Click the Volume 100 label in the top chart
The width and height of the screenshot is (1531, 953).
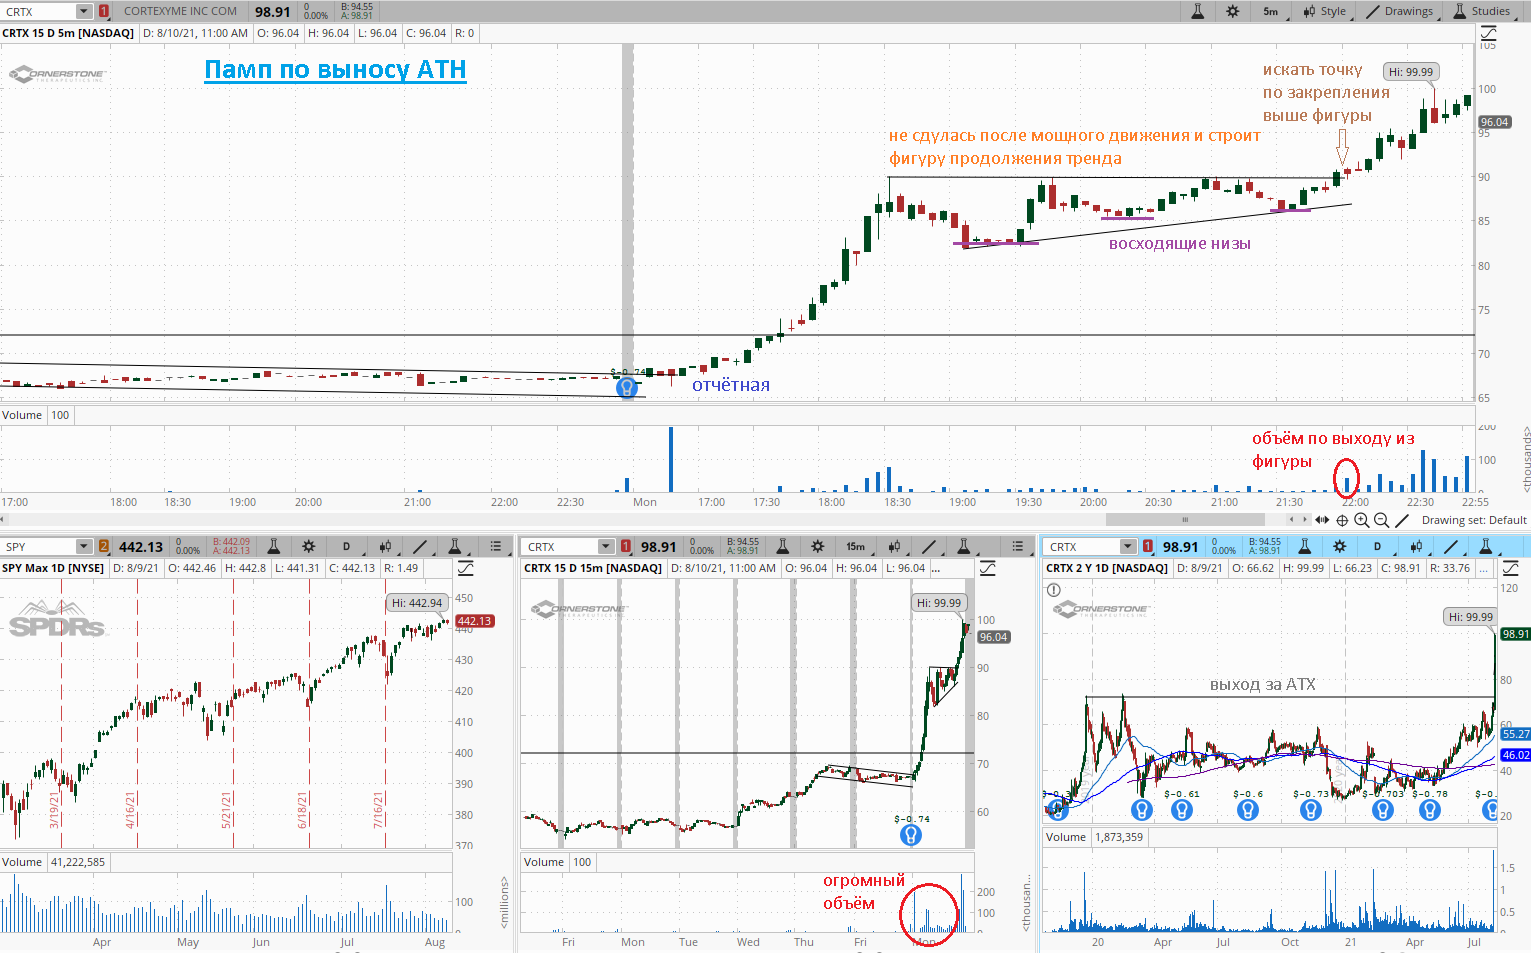point(36,415)
